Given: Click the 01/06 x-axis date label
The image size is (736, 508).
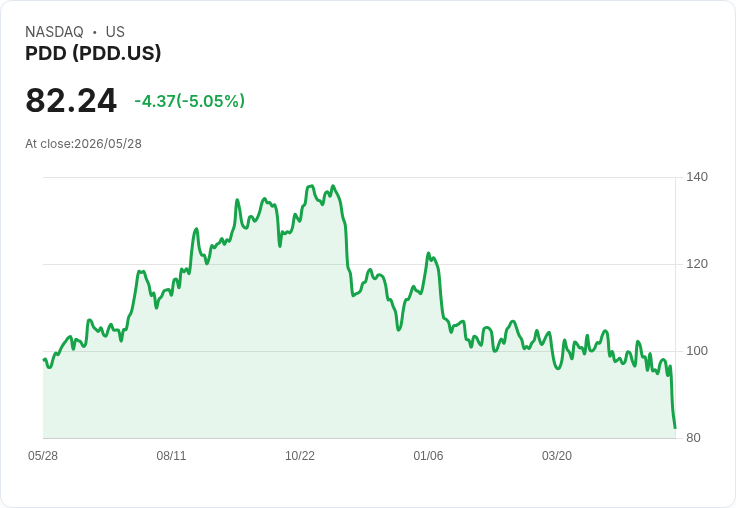Looking at the screenshot, I should point(428,456).
